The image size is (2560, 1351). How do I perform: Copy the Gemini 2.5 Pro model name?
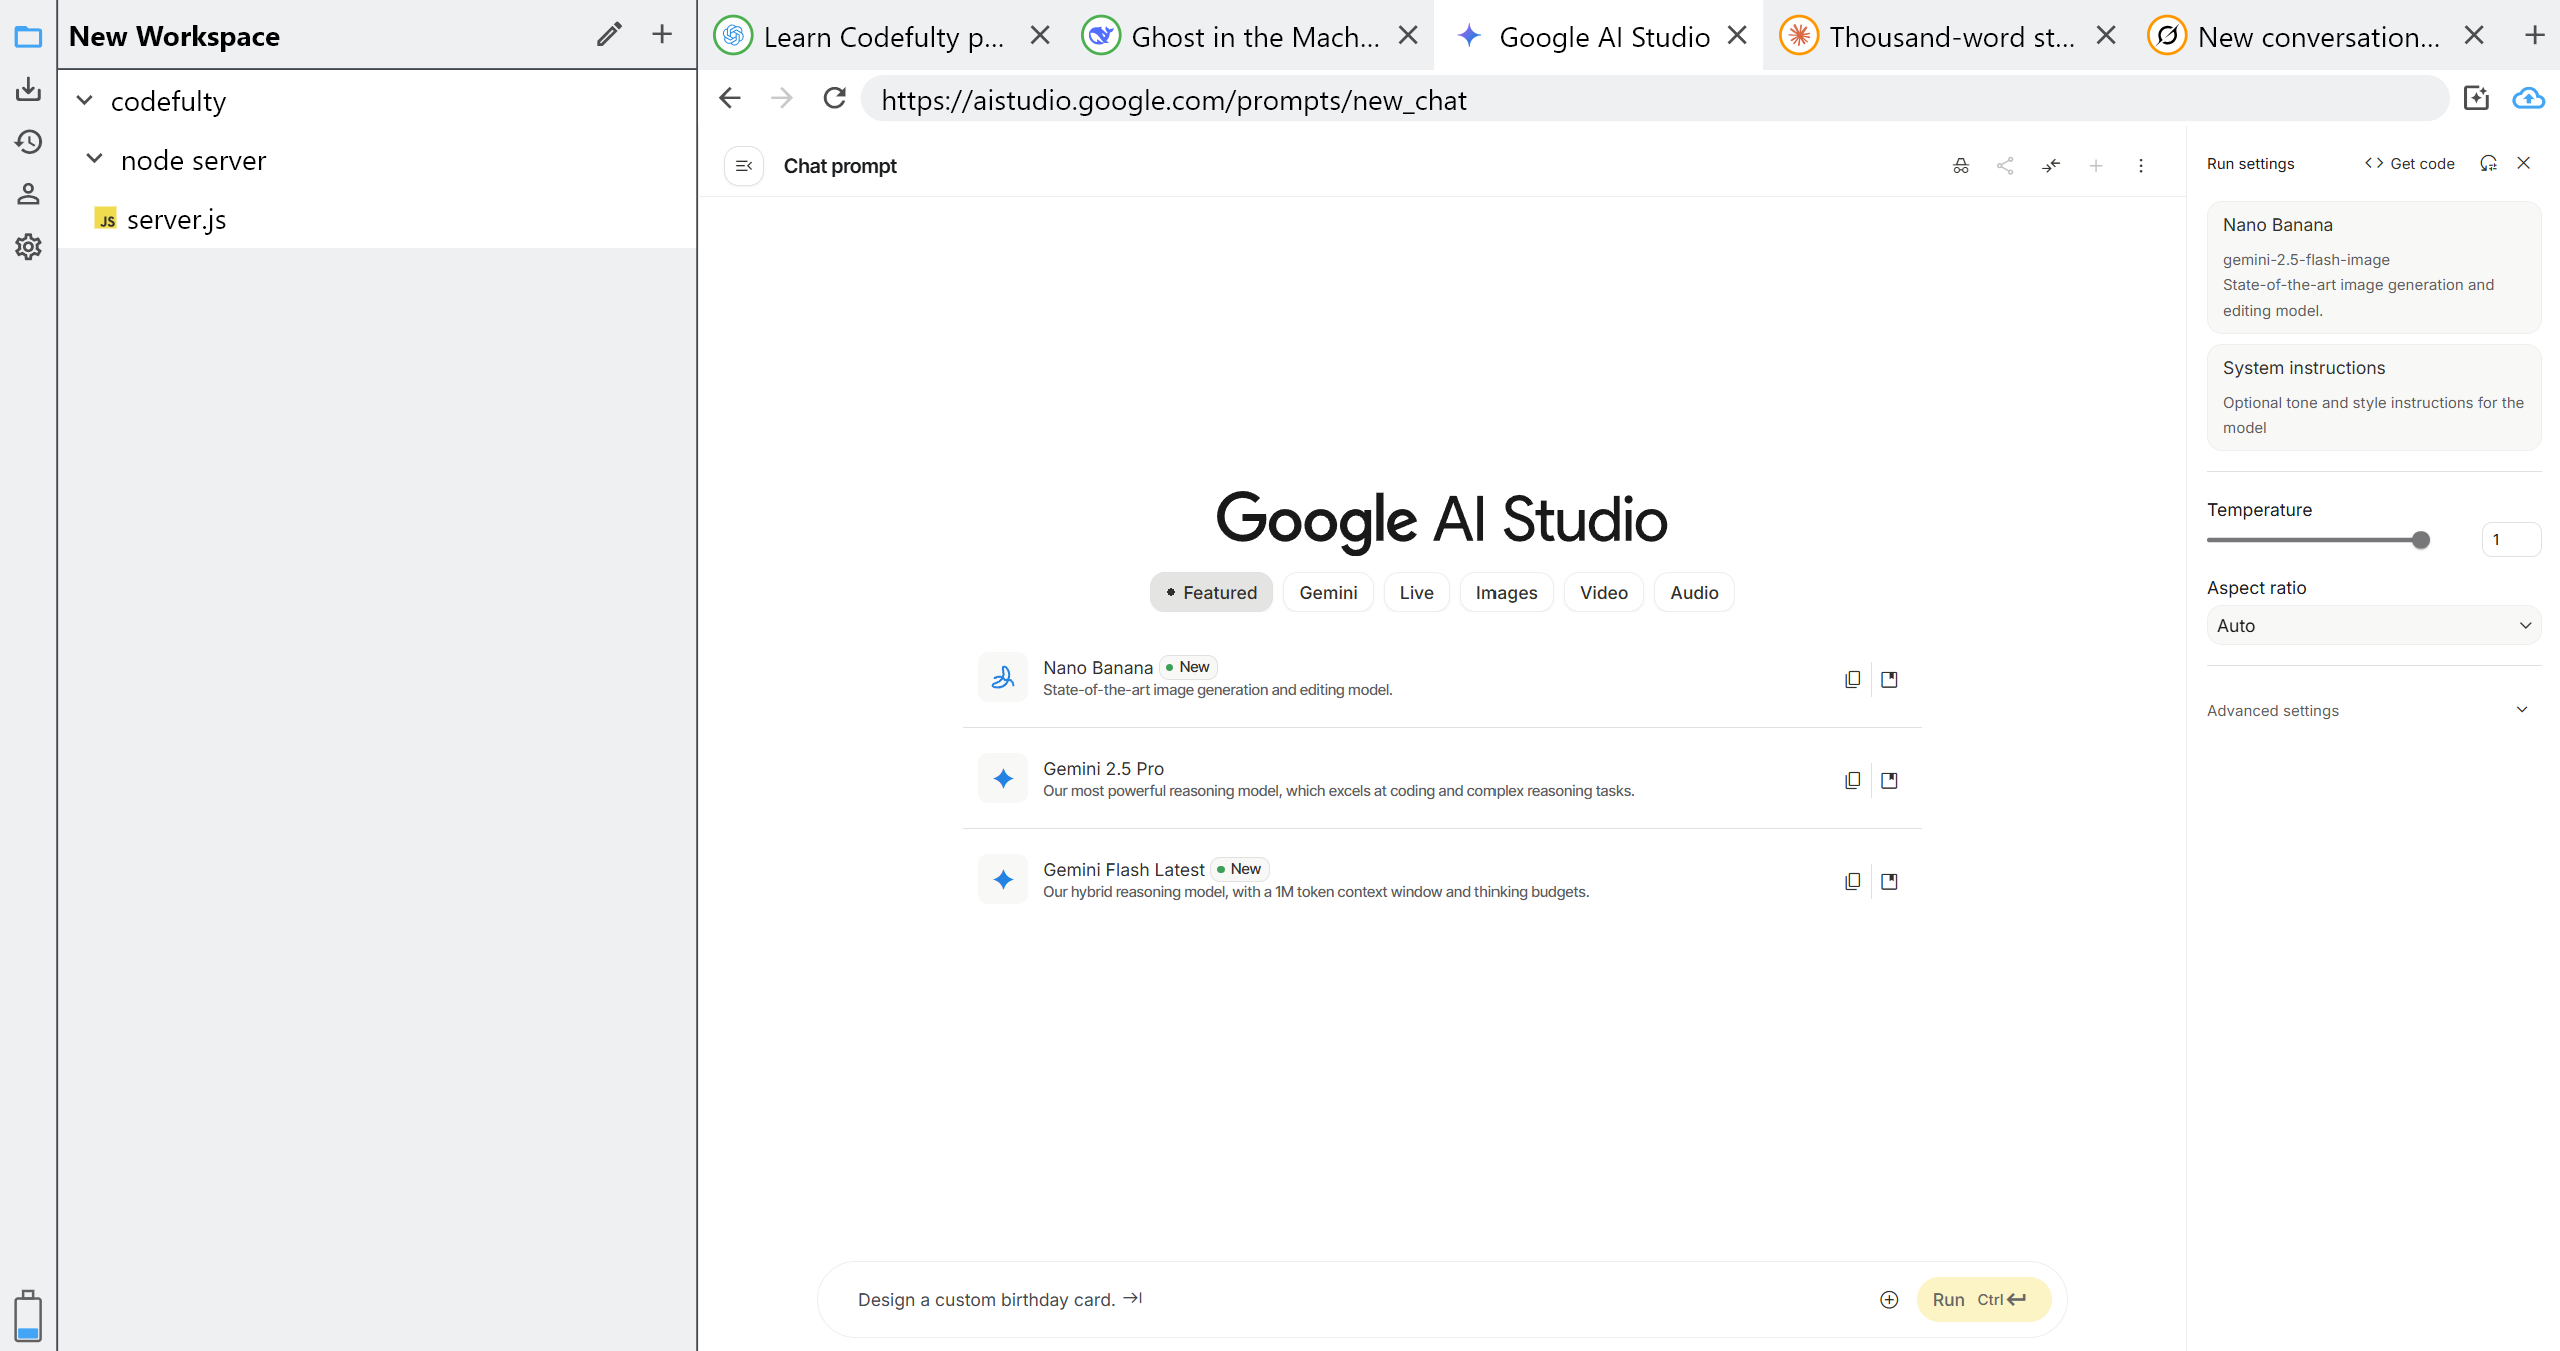(1852, 780)
